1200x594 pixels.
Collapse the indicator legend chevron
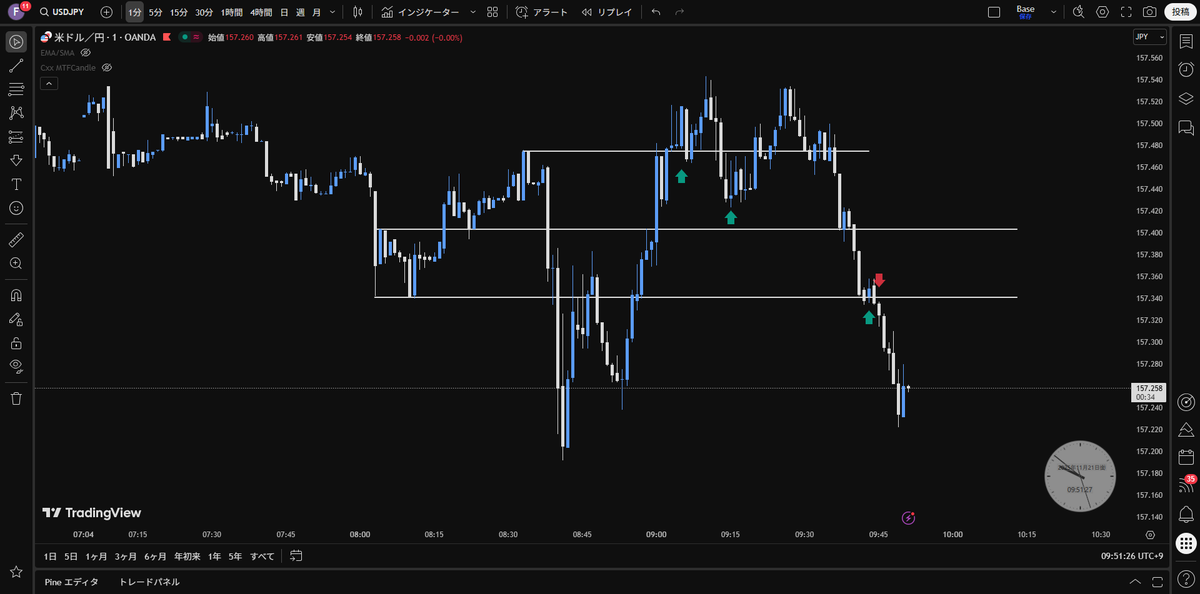click(x=49, y=84)
